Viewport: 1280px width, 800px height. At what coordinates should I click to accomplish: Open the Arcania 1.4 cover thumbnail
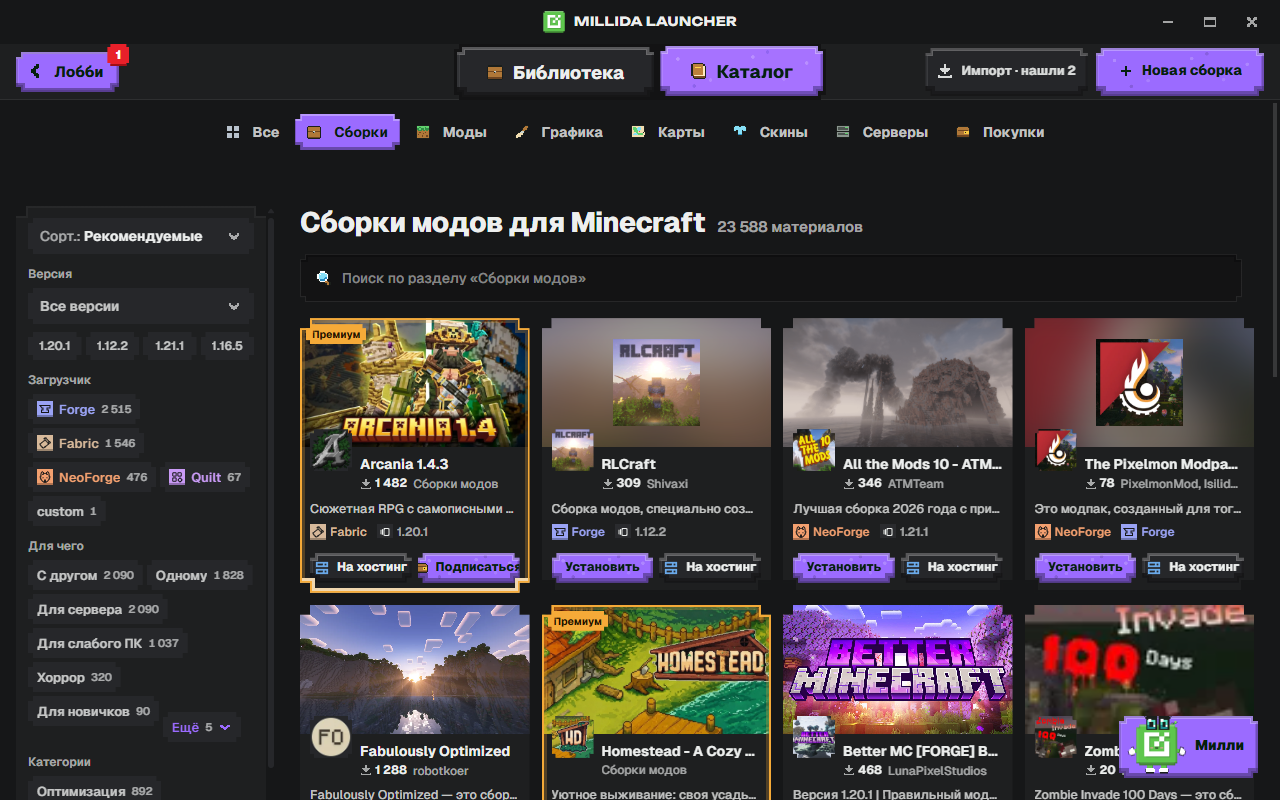coord(415,384)
